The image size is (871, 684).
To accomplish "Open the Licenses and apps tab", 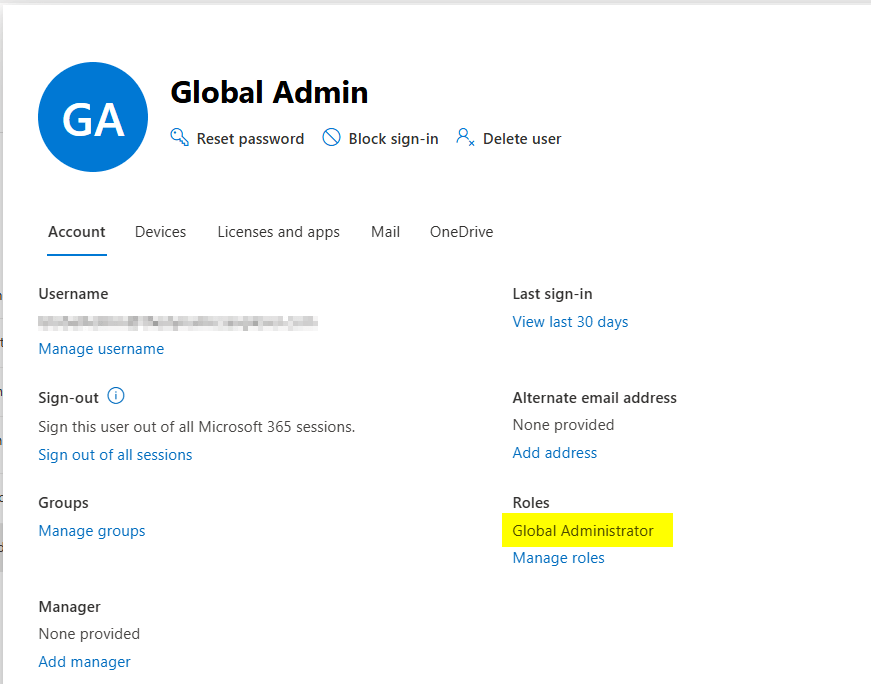I will 278,232.
